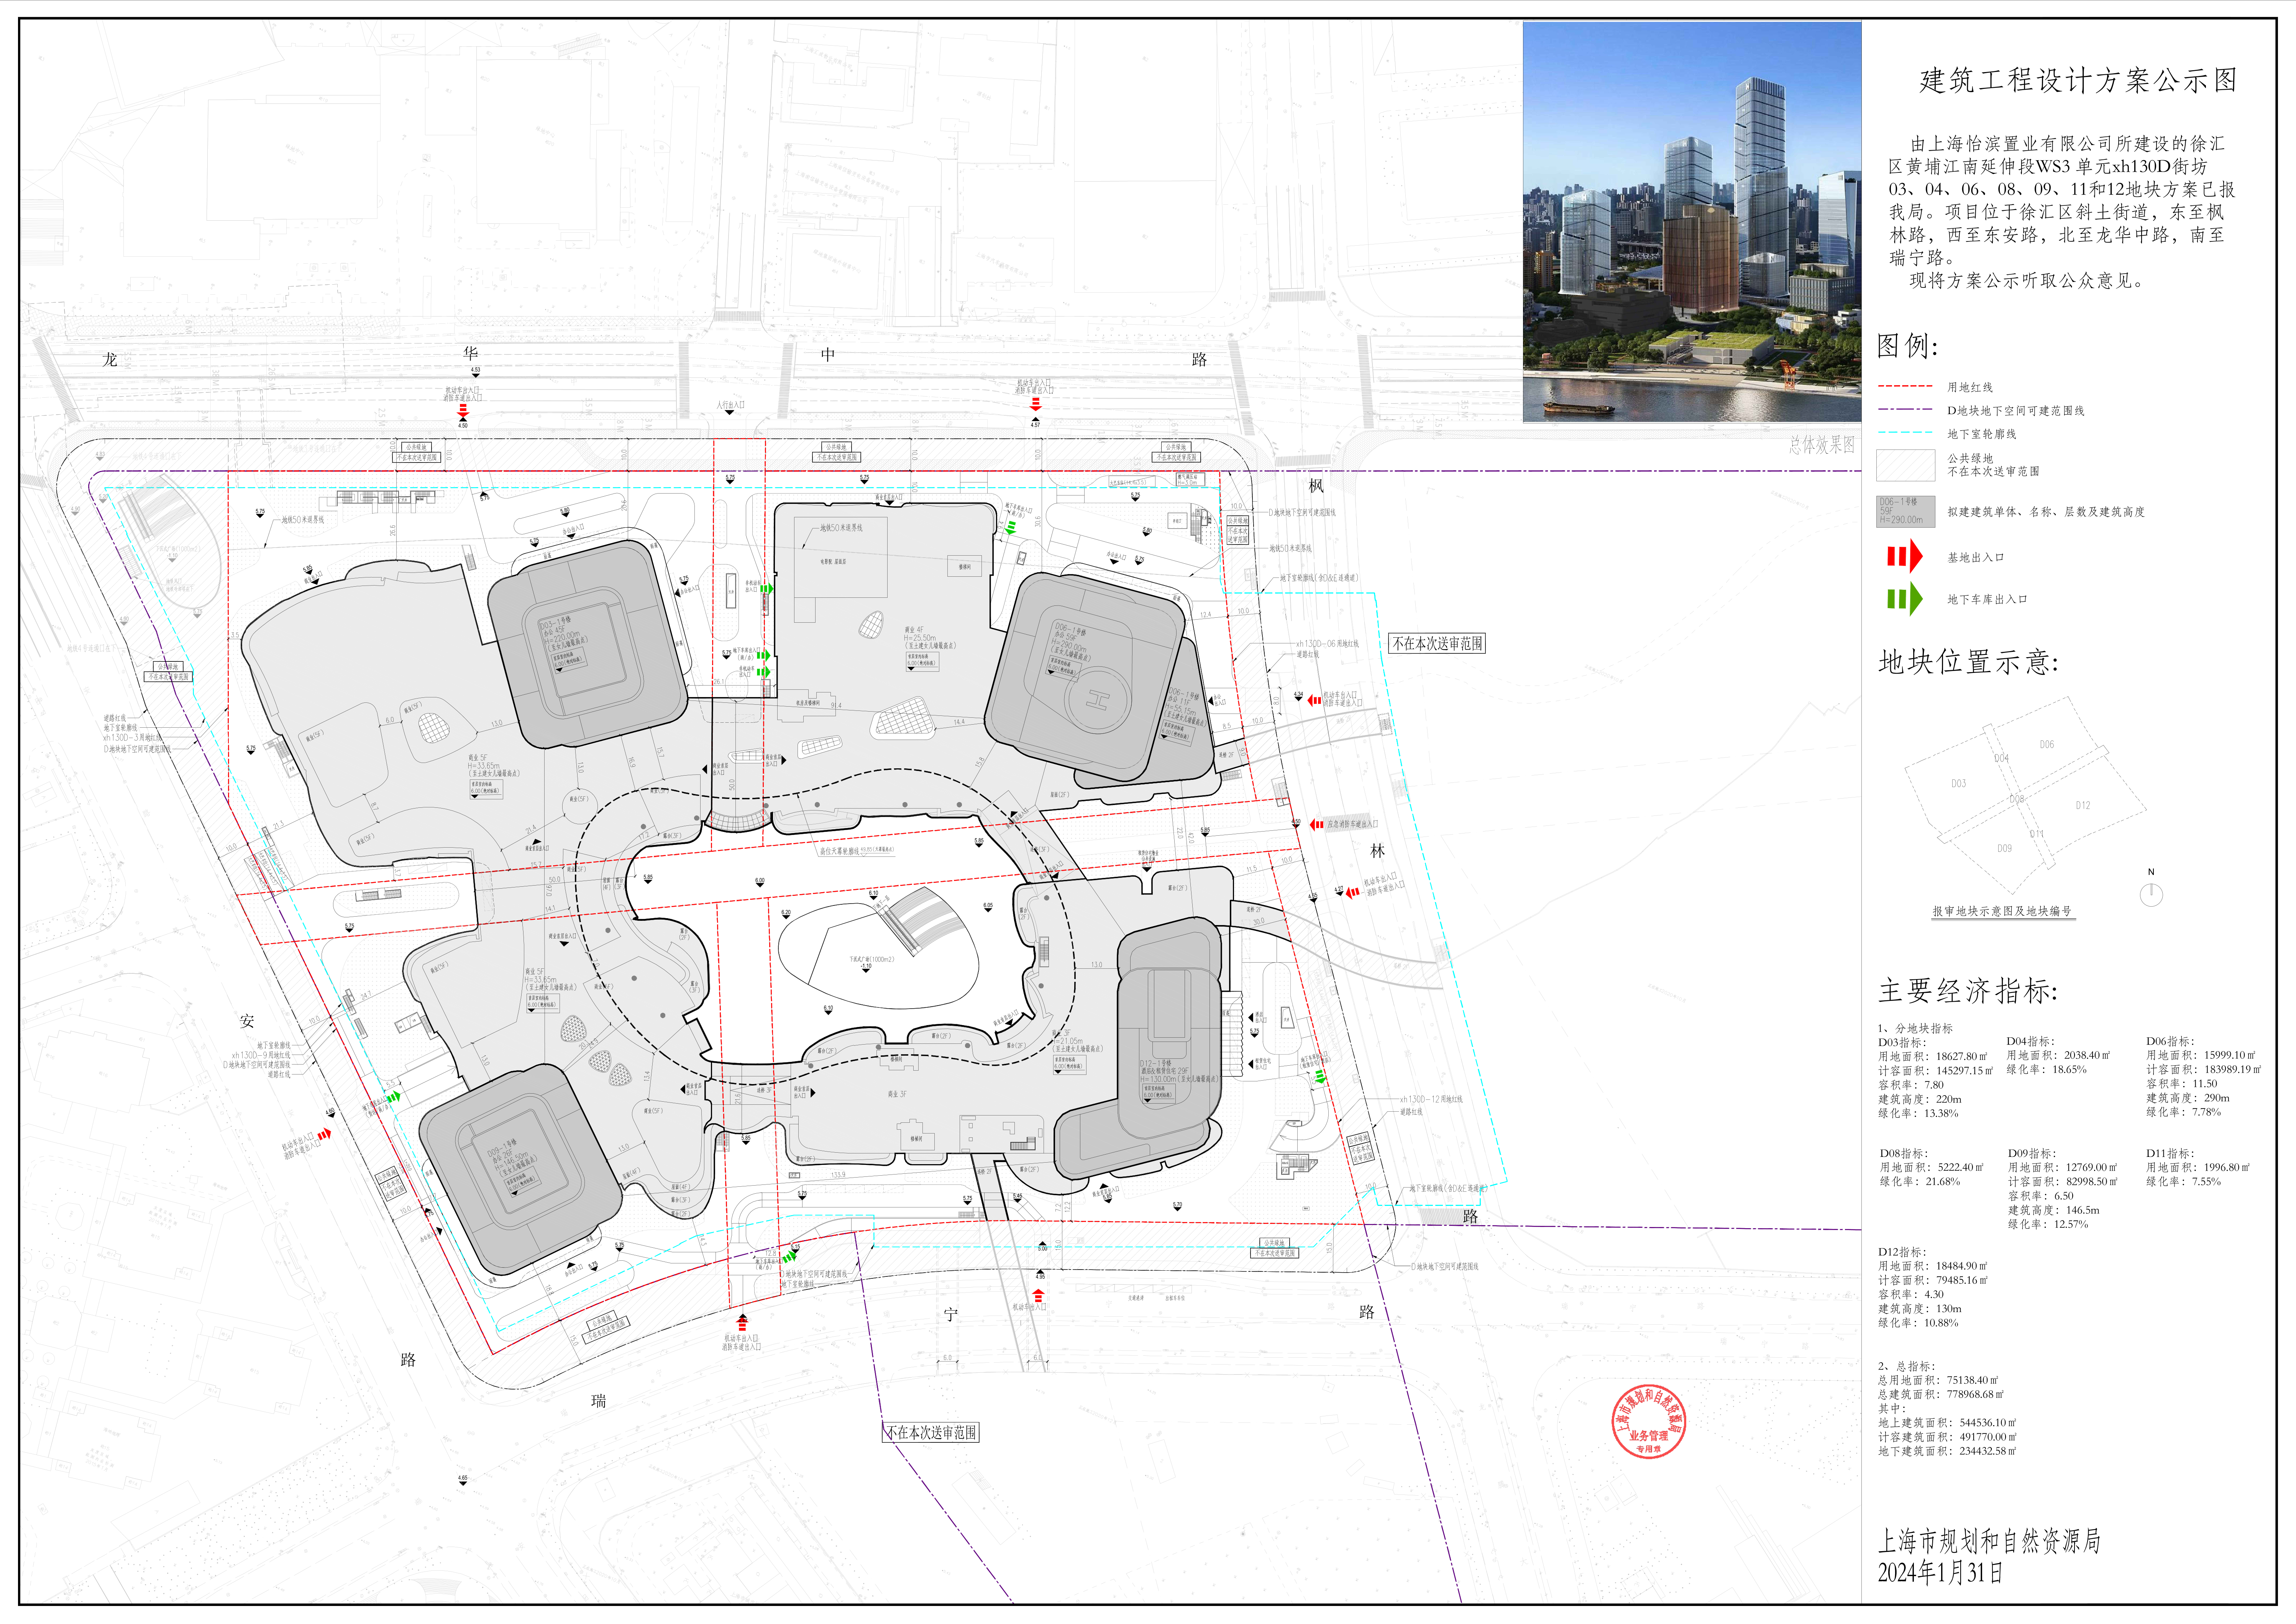Viewport: 2296px width, 1624px height.
Task: Click the D12 label in the location diagram
Action: coord(2083,805)
